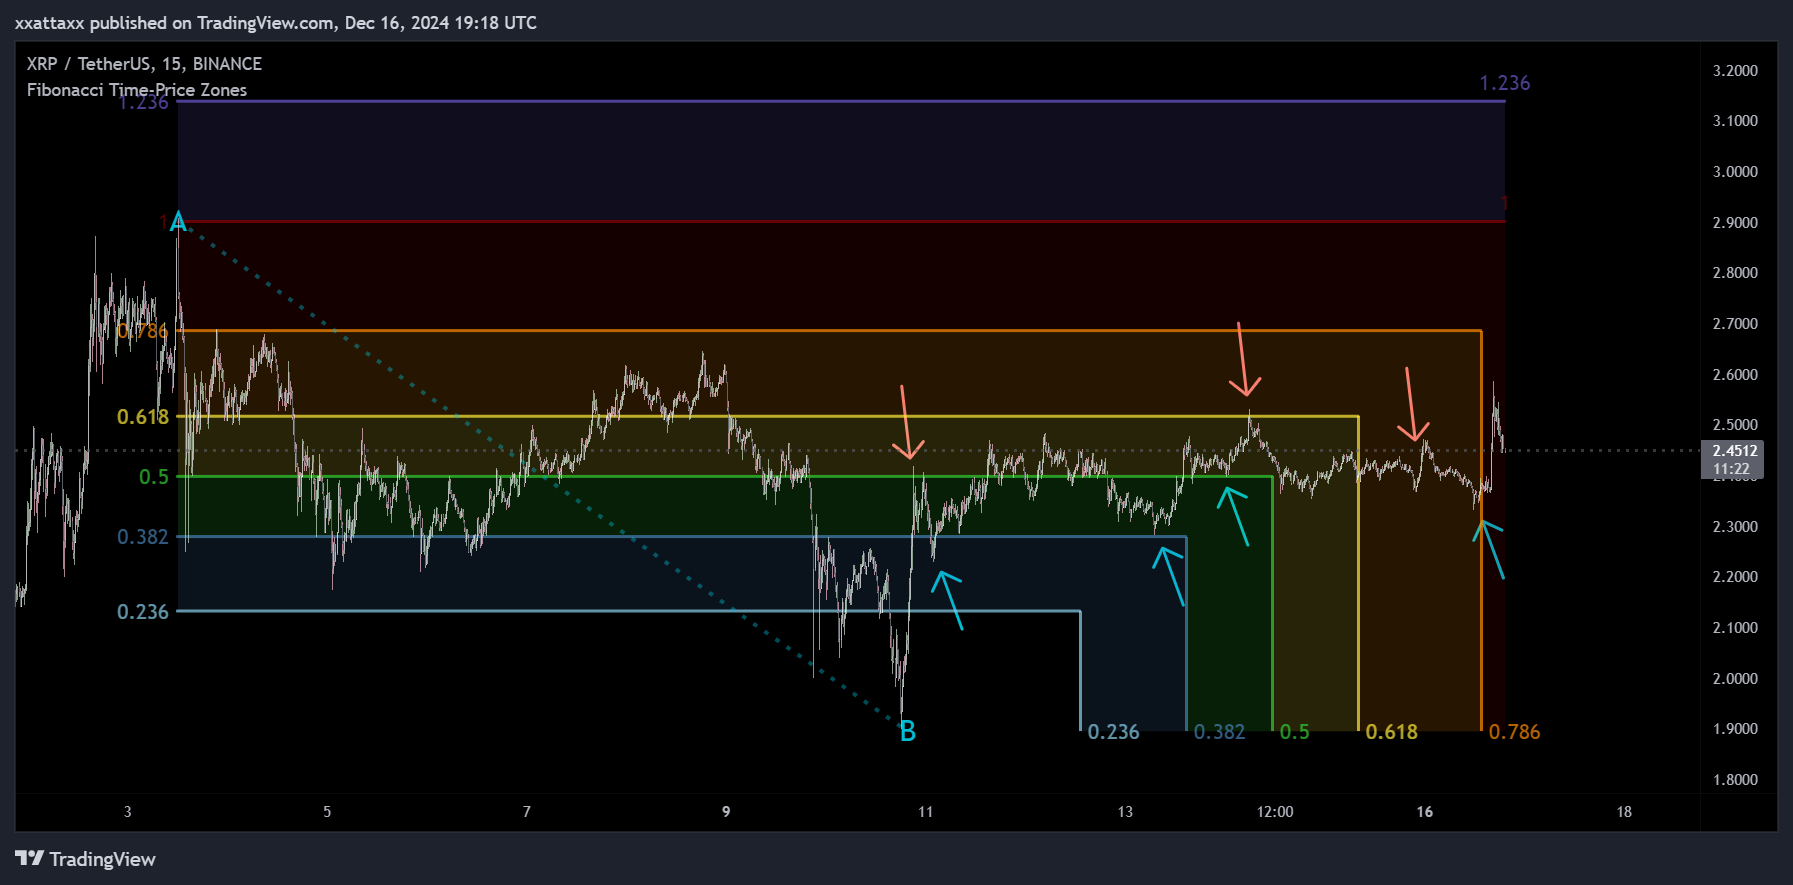Click the 0.382 time zone label at the bottom

pos(1219,732)
